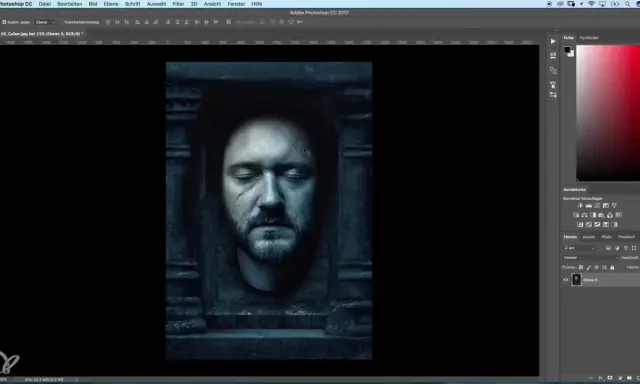
Task: Click Auto-Align Layers icon in options bar
Action: pos(229,22)
